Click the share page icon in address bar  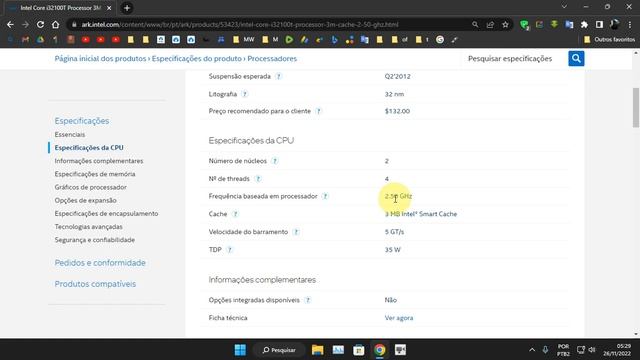(490, 24)
